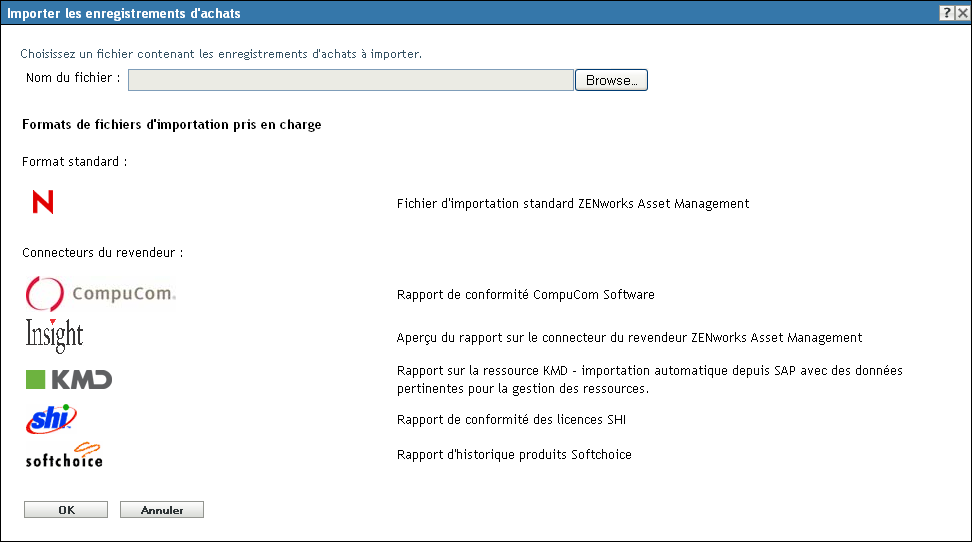Click 'Rapport de conformité des licences SHI'
Image resolution: width=972 pixels, height=542 pixels.
511,420
